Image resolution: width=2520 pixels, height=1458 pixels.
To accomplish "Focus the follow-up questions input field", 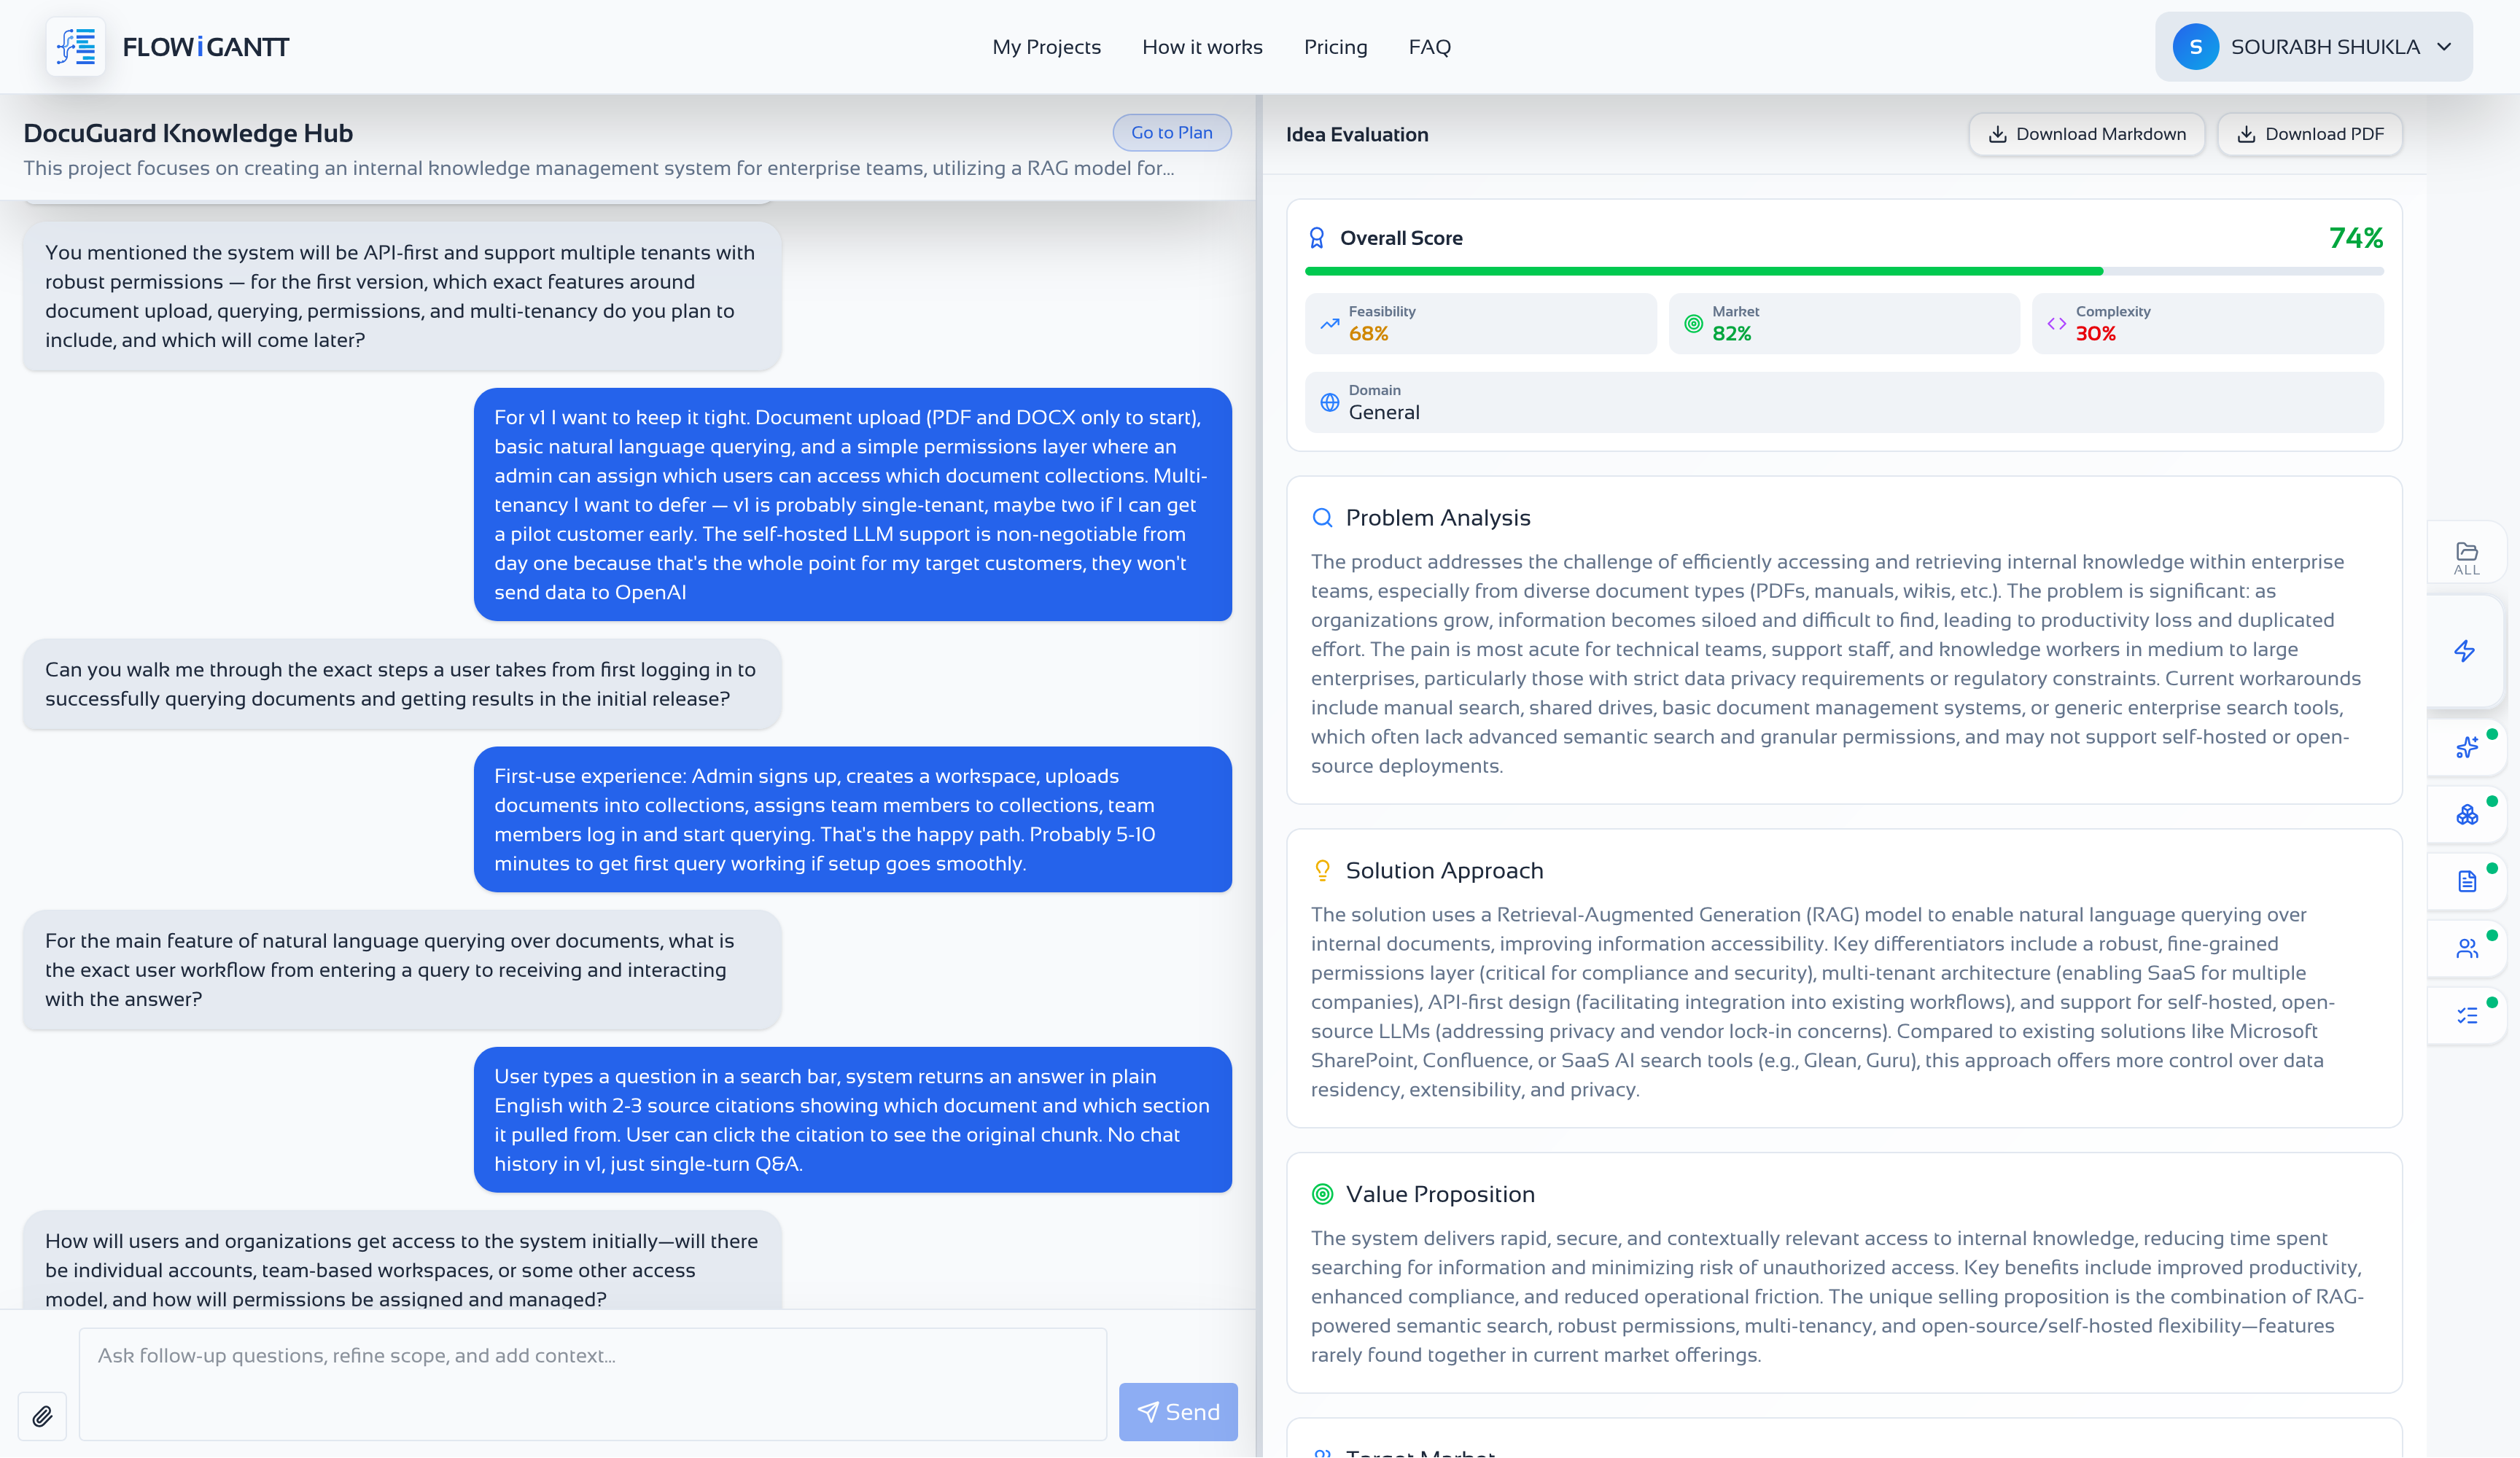I will [x=592, y=1384].
